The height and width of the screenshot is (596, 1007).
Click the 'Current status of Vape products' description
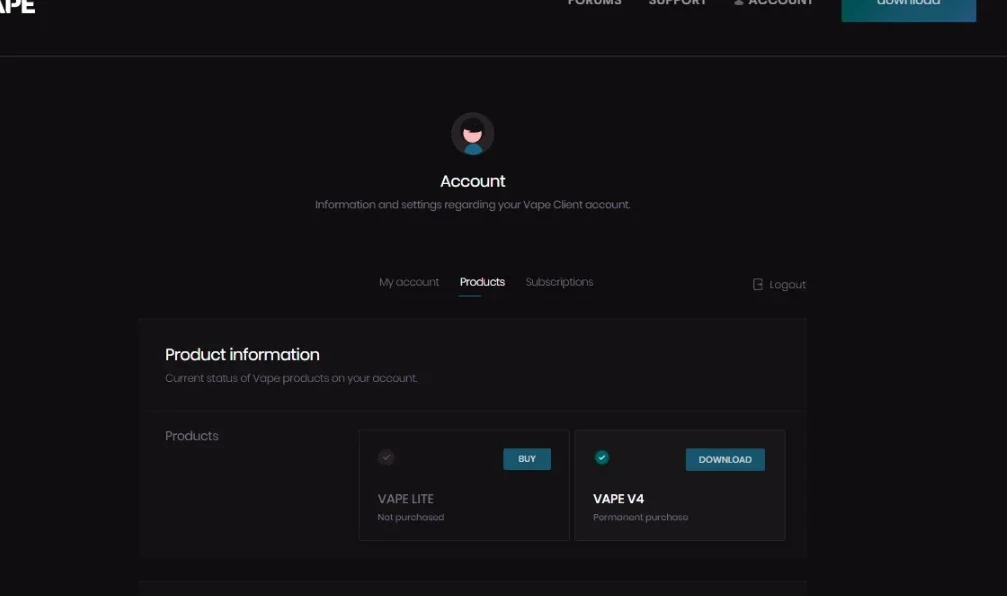[x=291, y=378]
